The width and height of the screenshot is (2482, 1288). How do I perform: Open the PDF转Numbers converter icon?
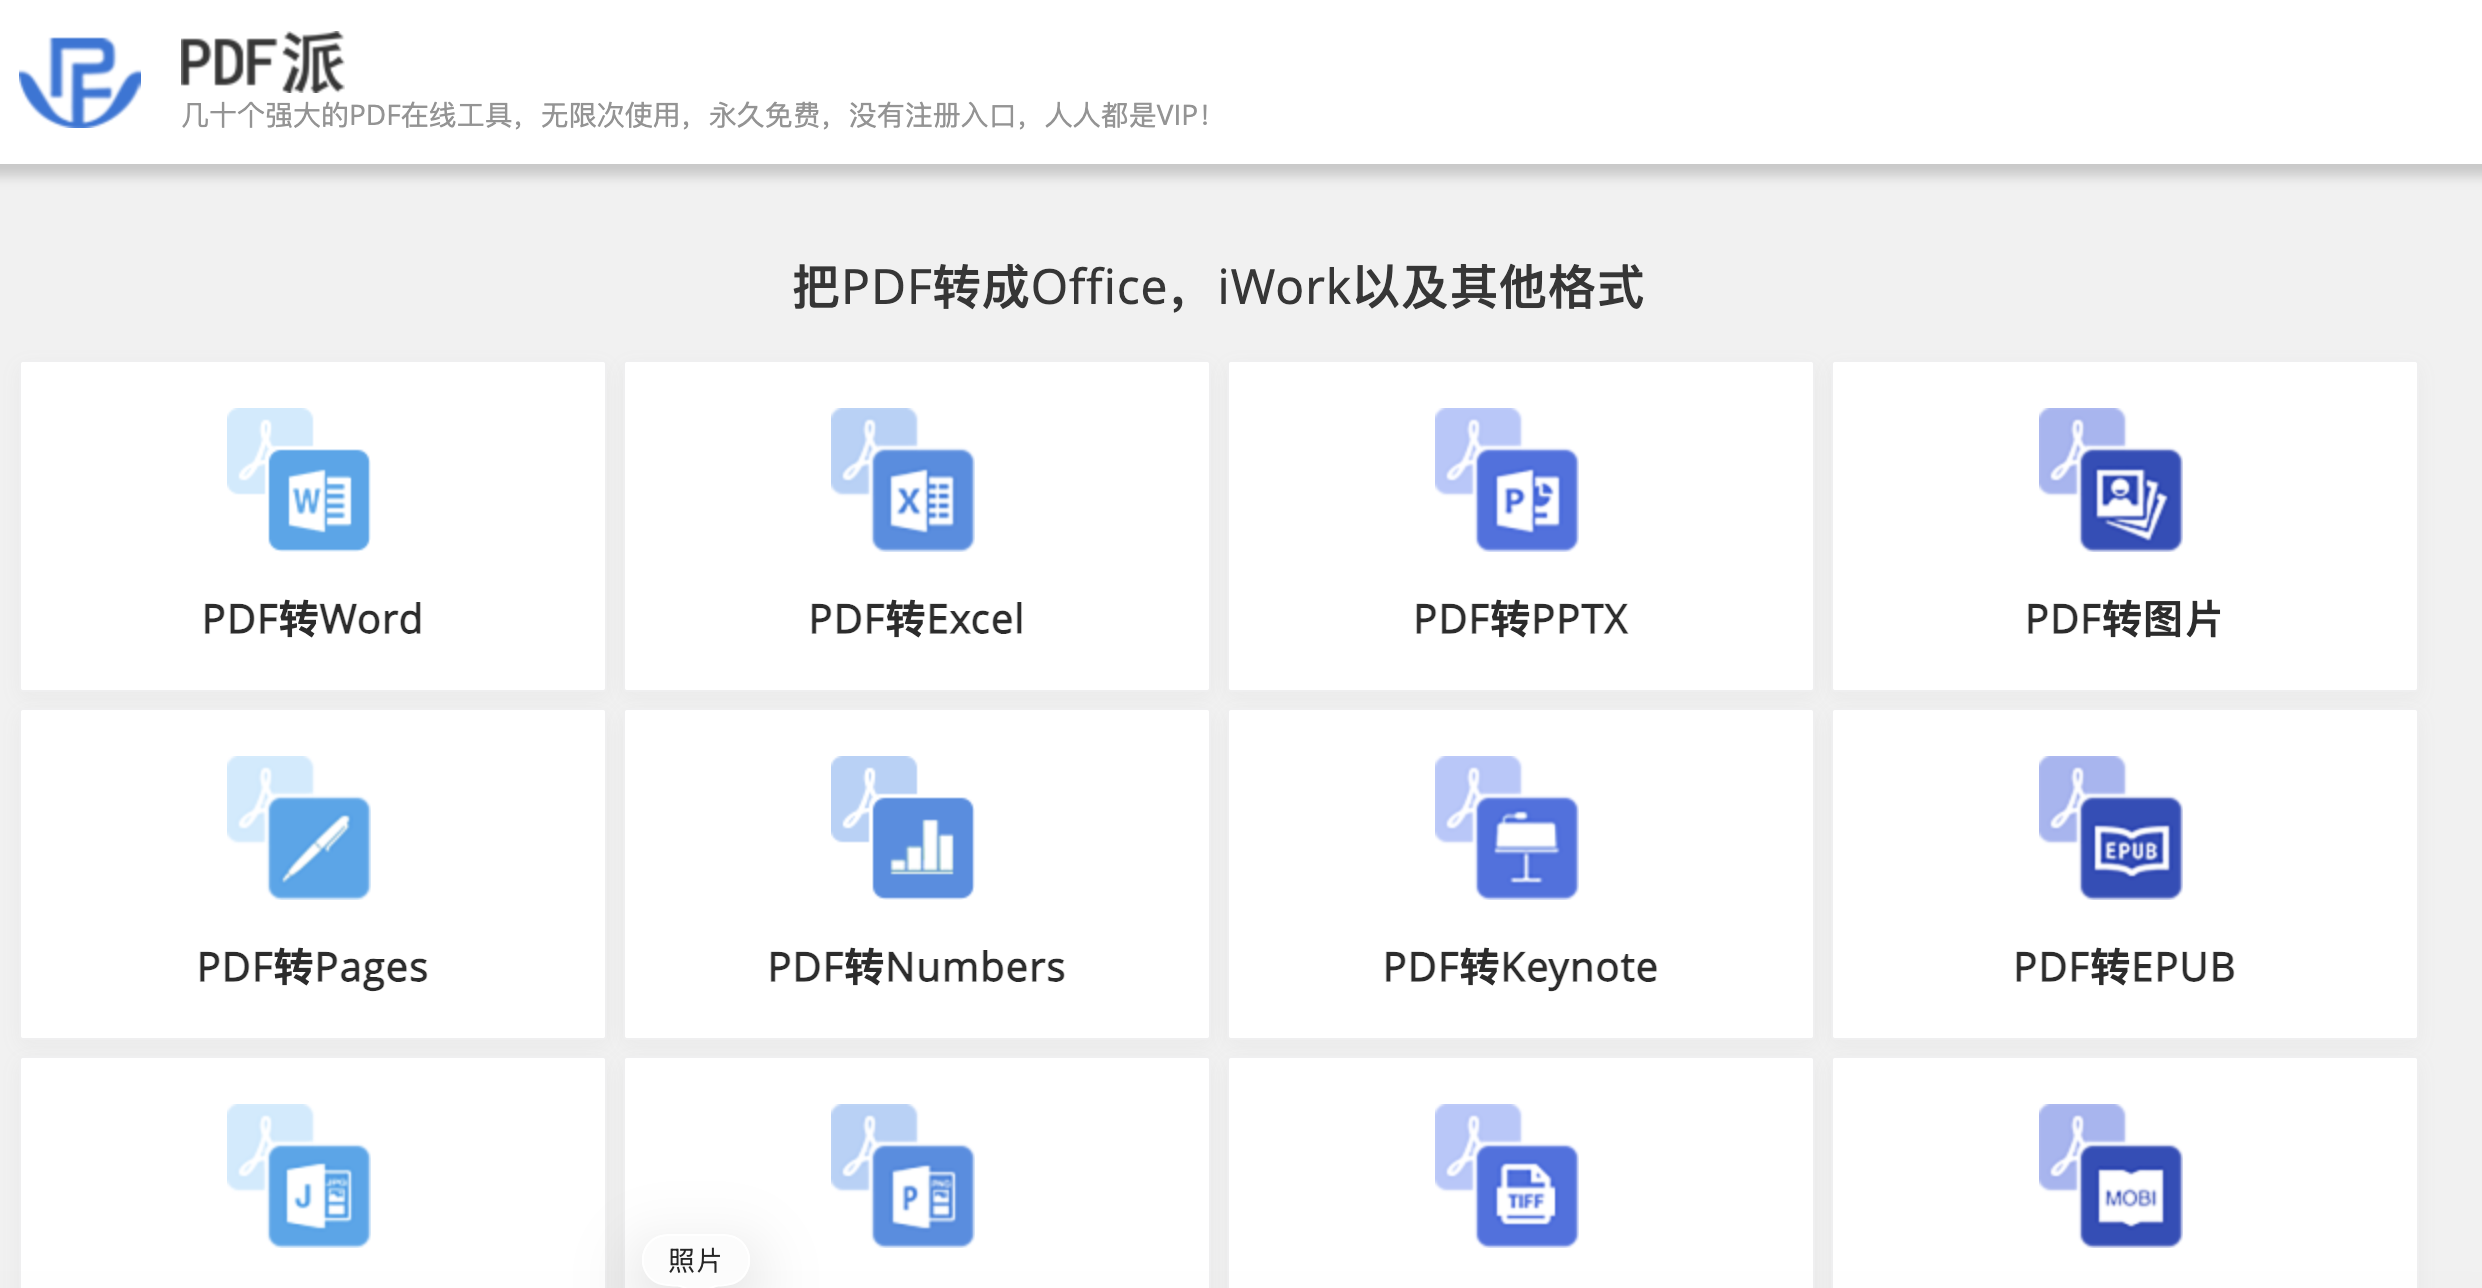(902, 826)
